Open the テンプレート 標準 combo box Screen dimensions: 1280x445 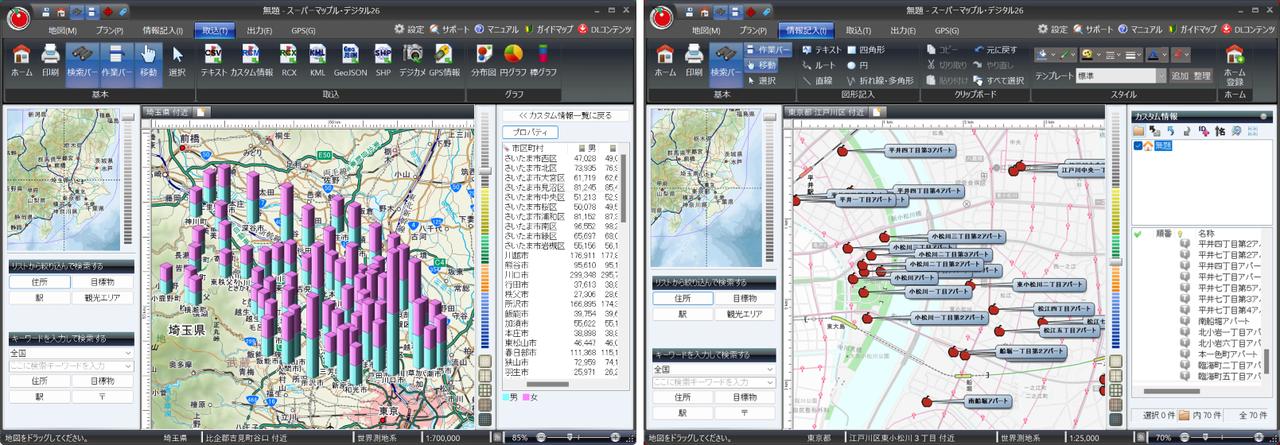(x=1120, y=76)
